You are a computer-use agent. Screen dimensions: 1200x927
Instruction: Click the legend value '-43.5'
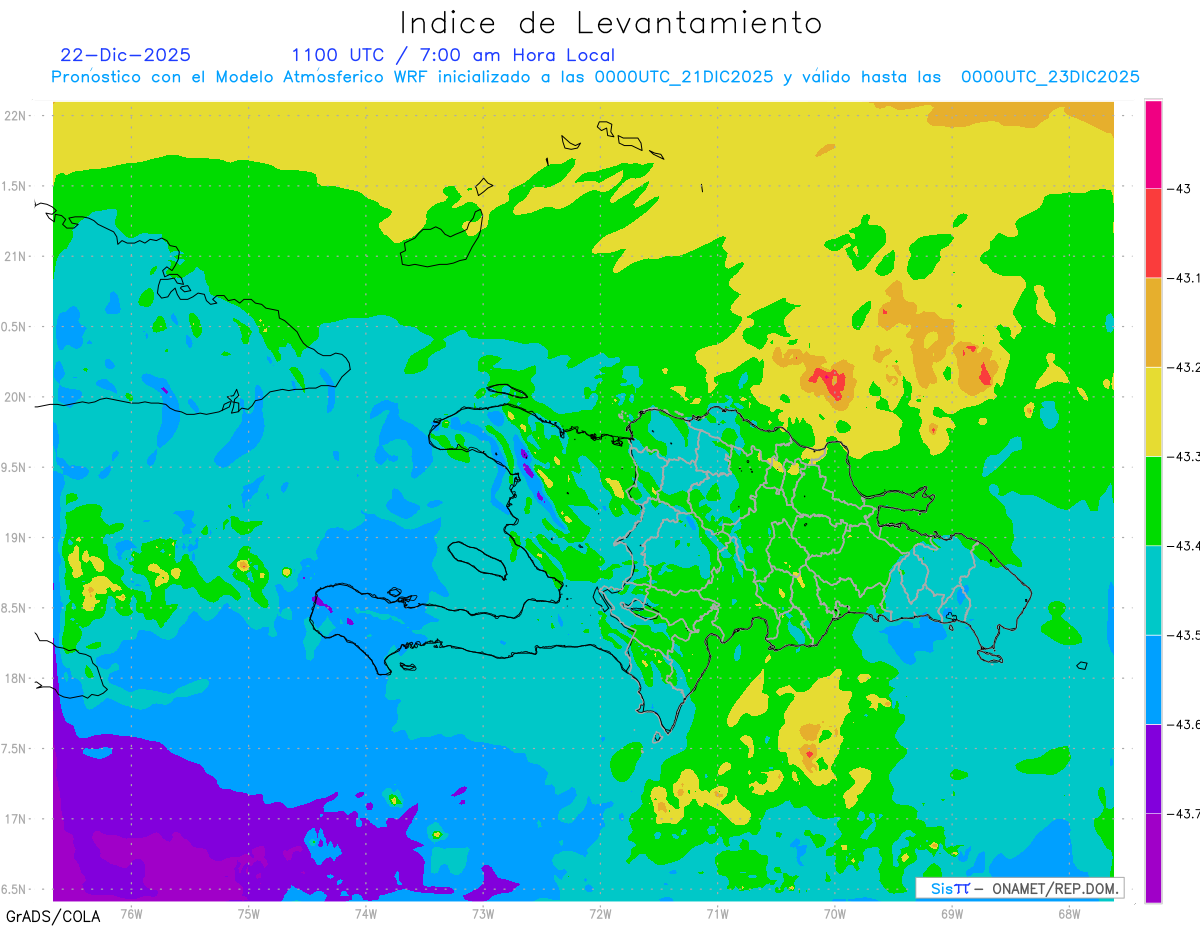pos(1184,635)
